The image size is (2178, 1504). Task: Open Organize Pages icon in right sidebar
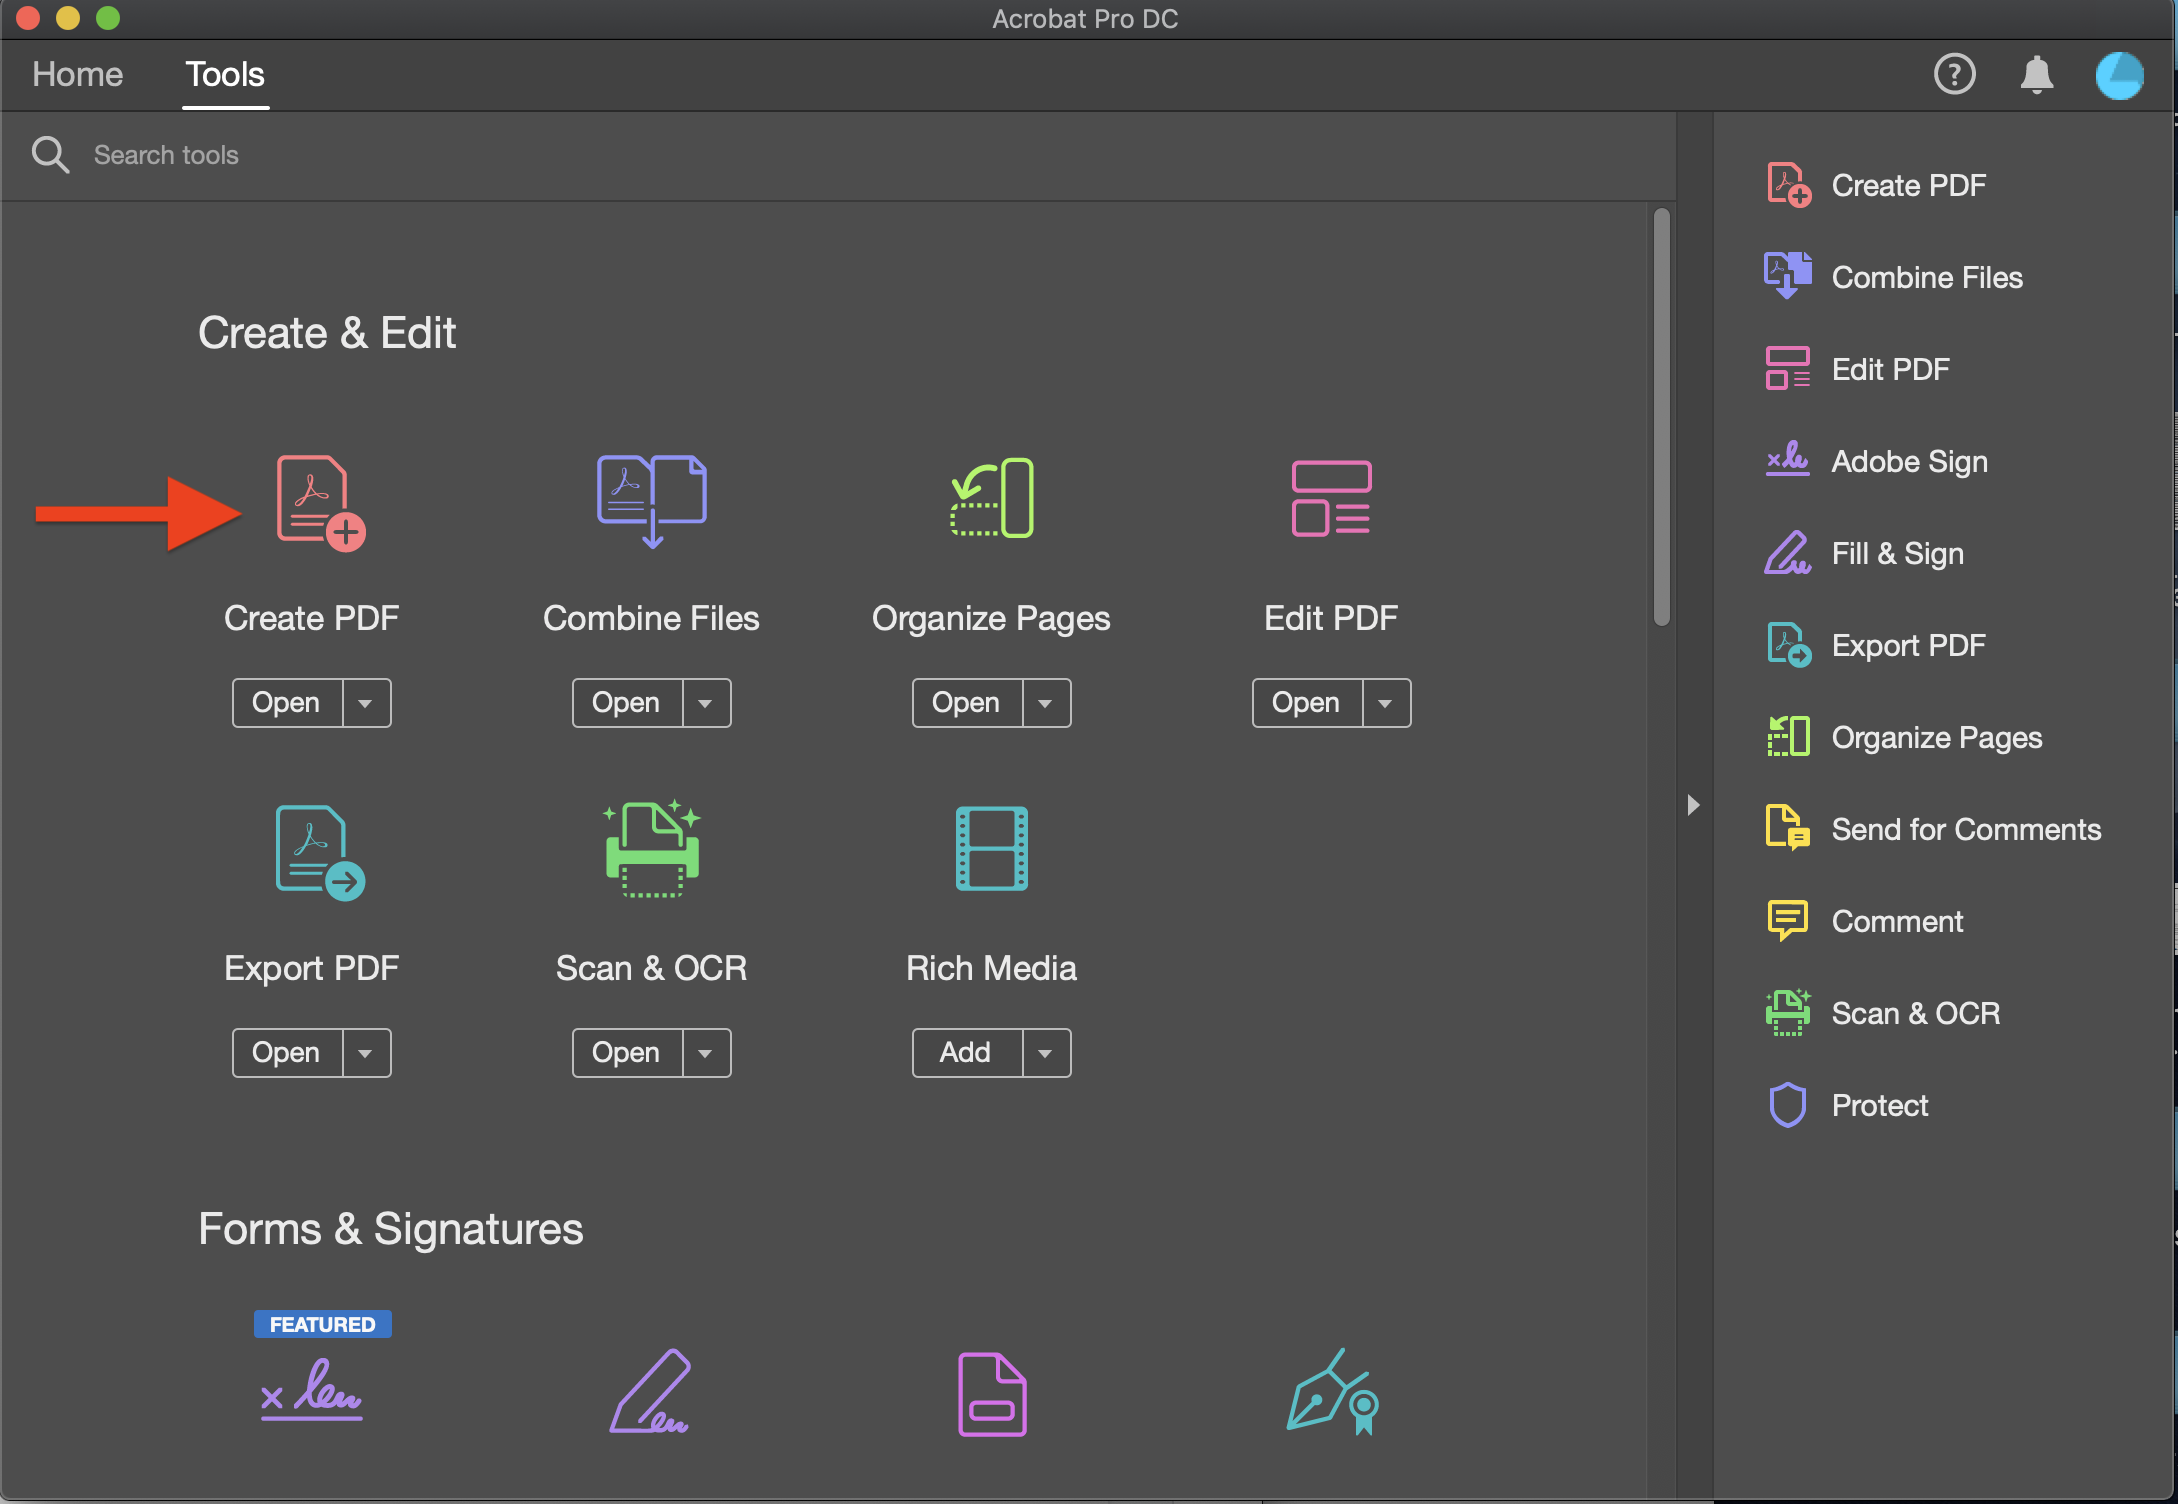(1788, 736)
